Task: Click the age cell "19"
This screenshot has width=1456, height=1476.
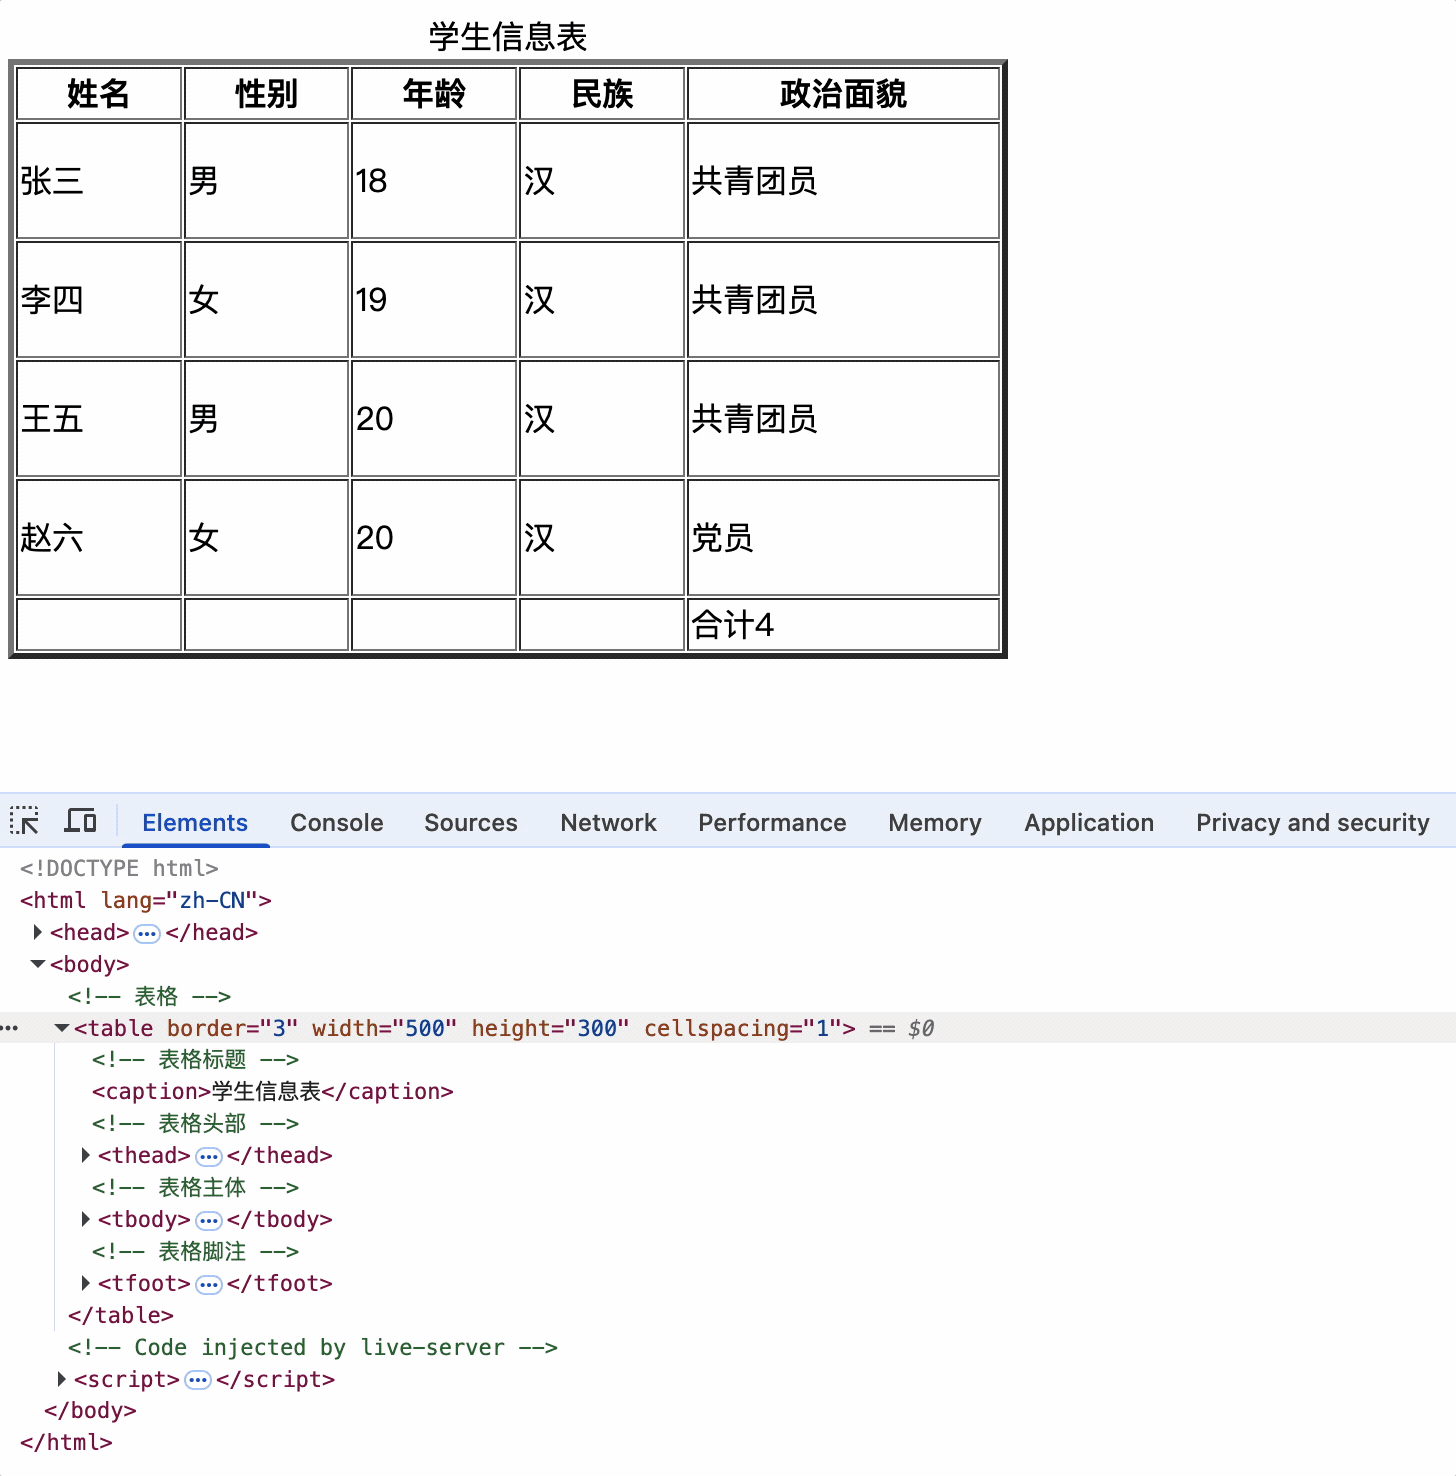Action: click(x=434, y=300)
